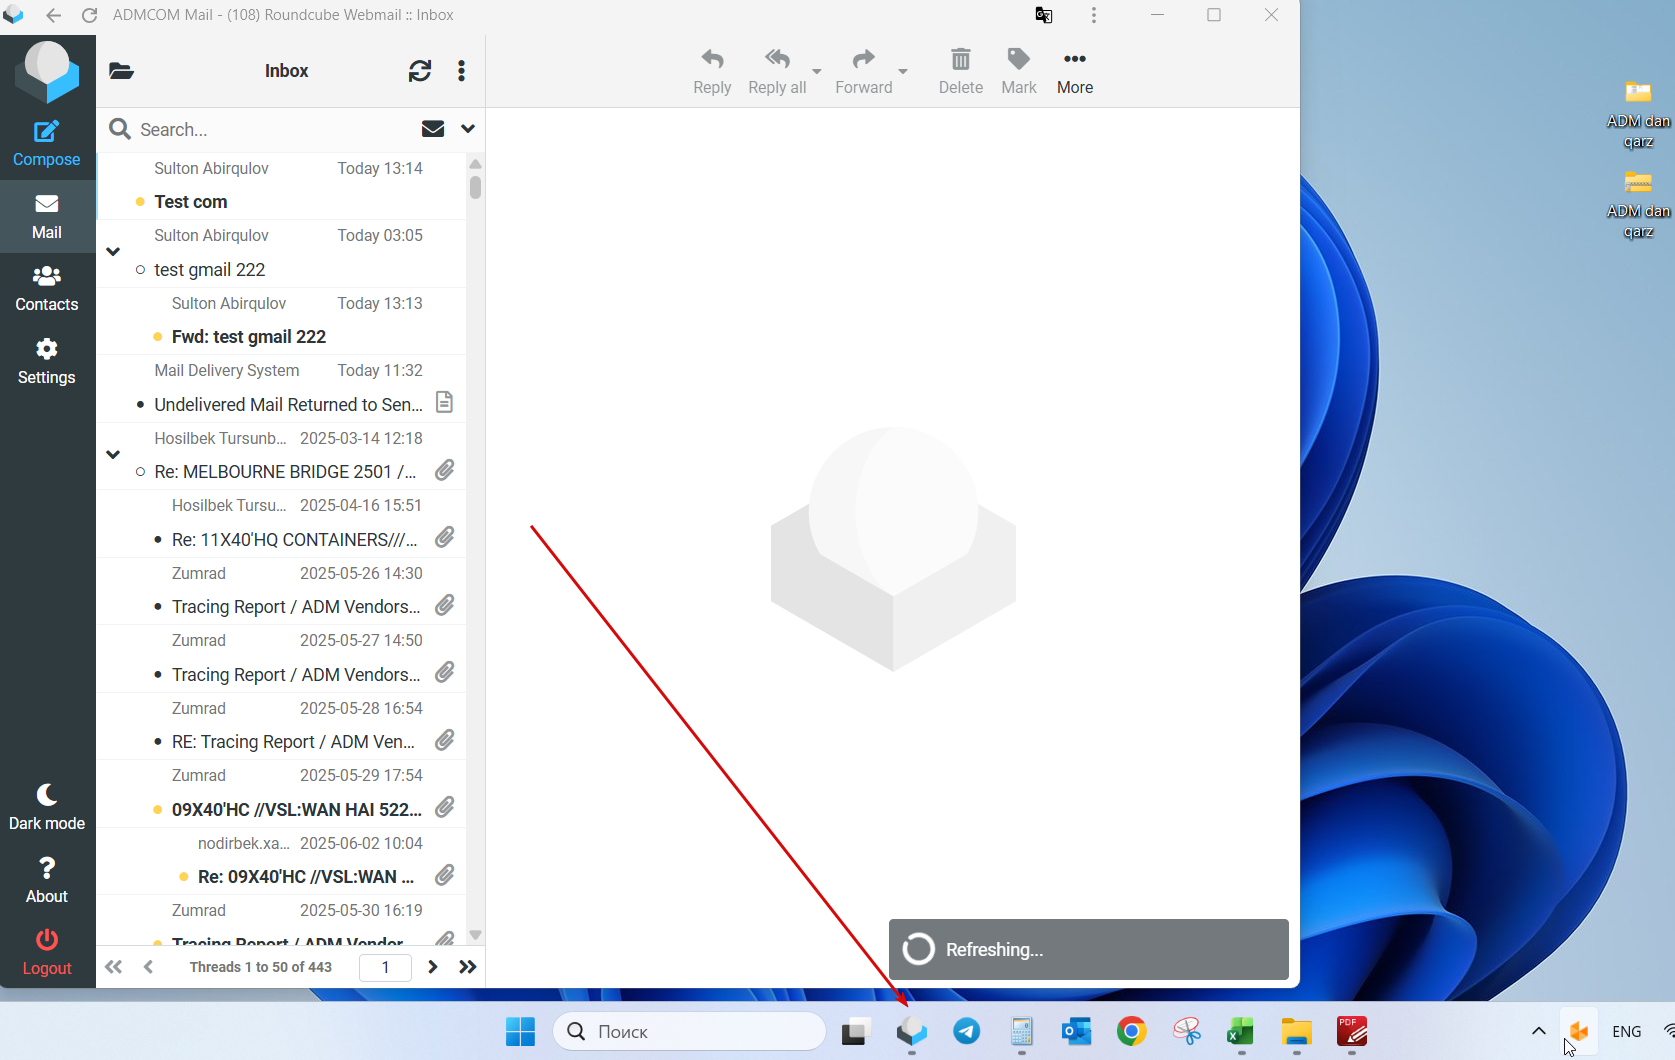Open the '09X40'HC //VSL:WAN HAI 522...' message
1675x1060 pixels.
pos(281,793)
